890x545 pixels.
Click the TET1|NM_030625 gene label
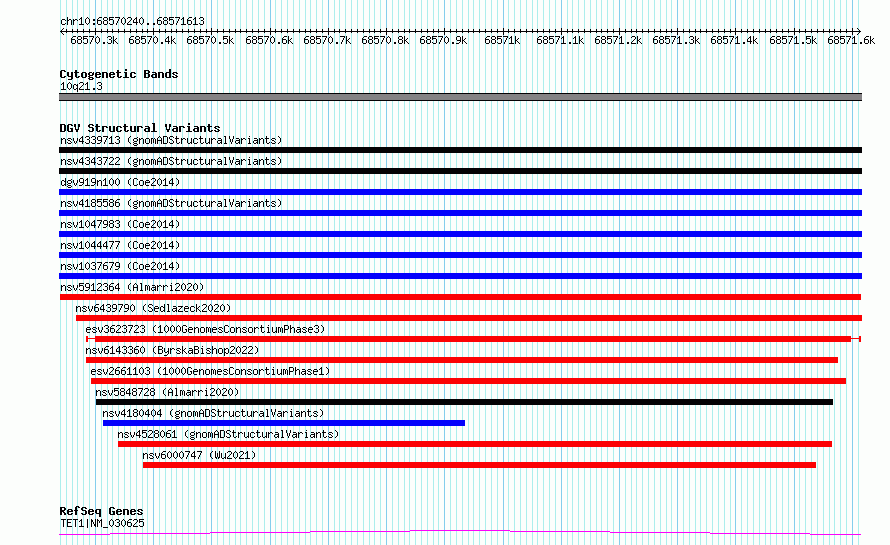pyautogui.click(x=102, y=523)
